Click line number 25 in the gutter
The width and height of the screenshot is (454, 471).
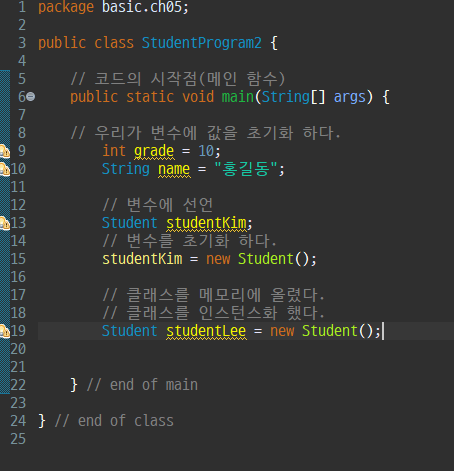18,439
